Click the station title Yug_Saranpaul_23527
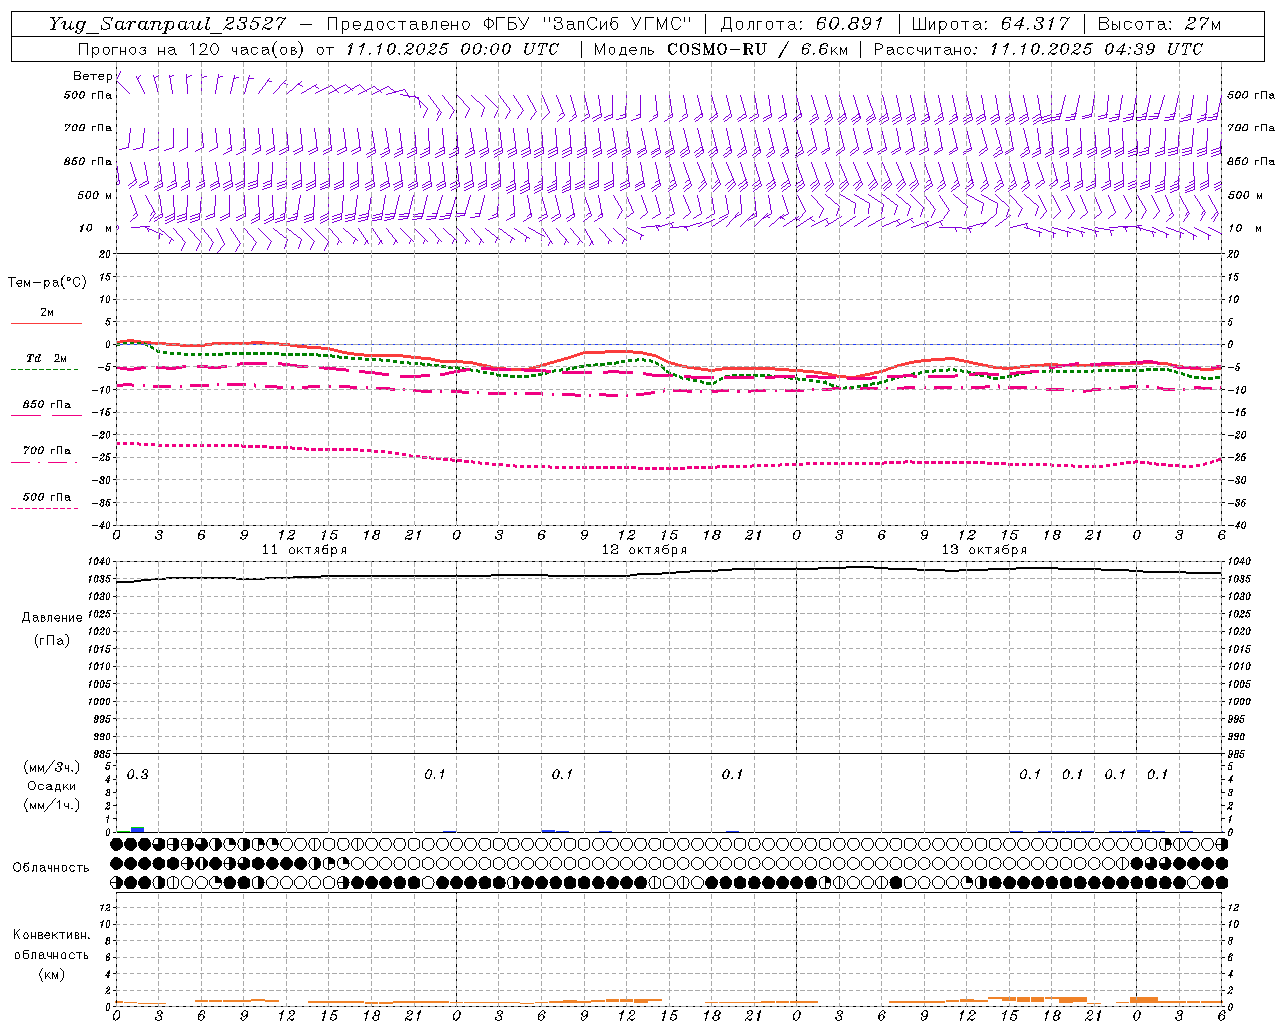Screen dimensions: 1280x1024 (167, 24)
